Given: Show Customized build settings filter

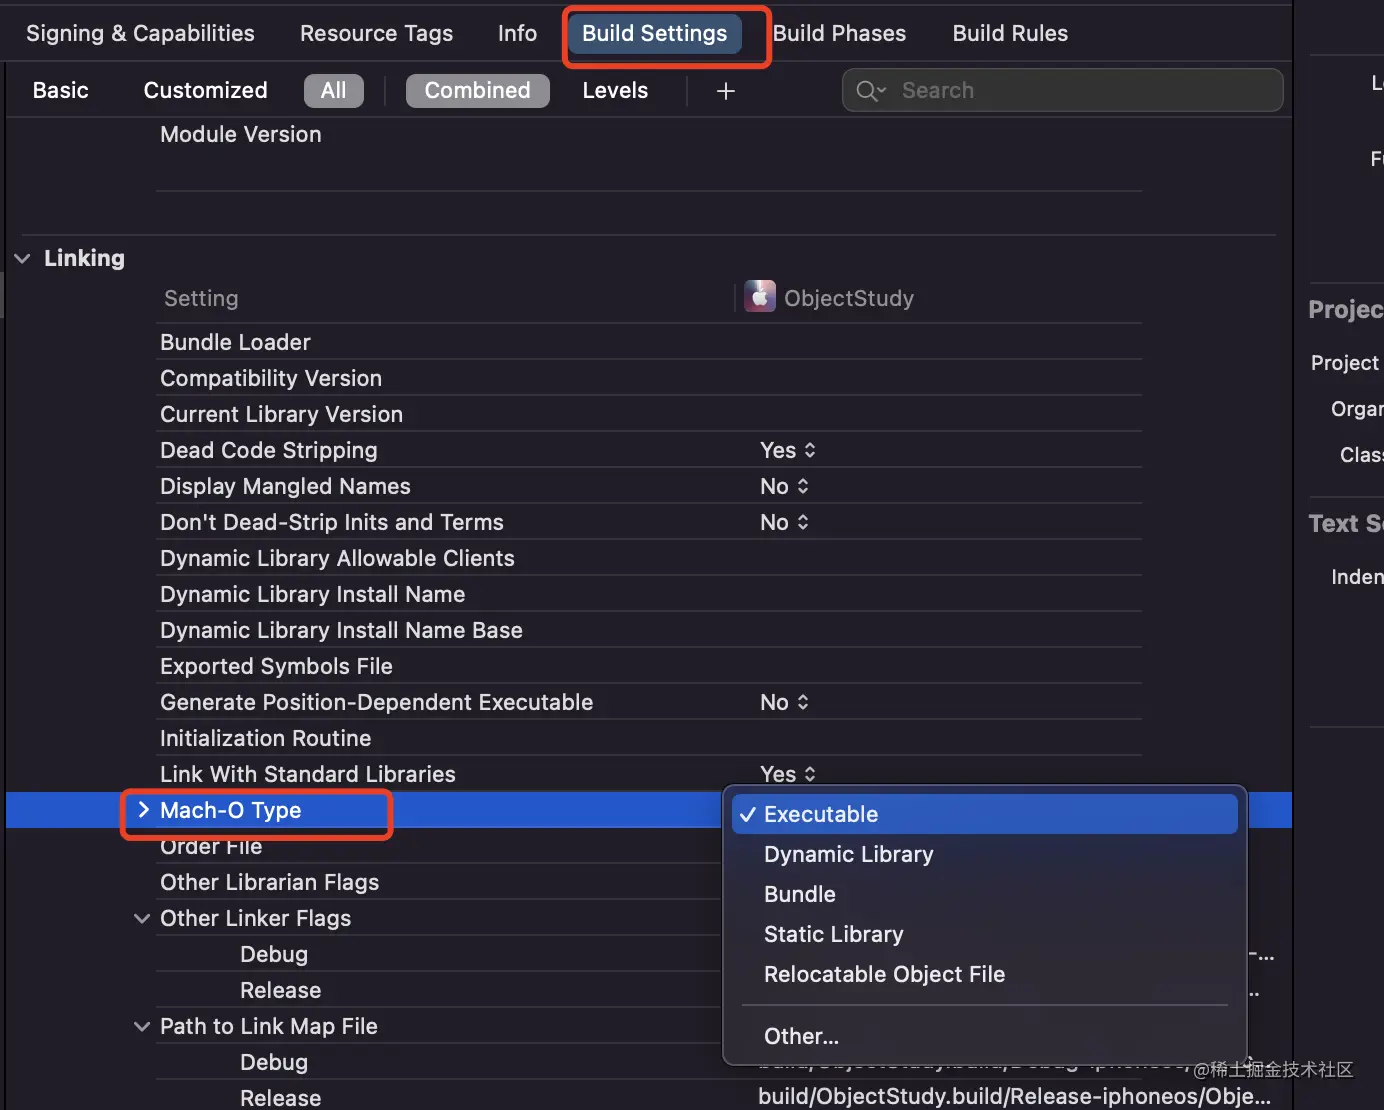Looking at the screenshot, I should 205,90.
